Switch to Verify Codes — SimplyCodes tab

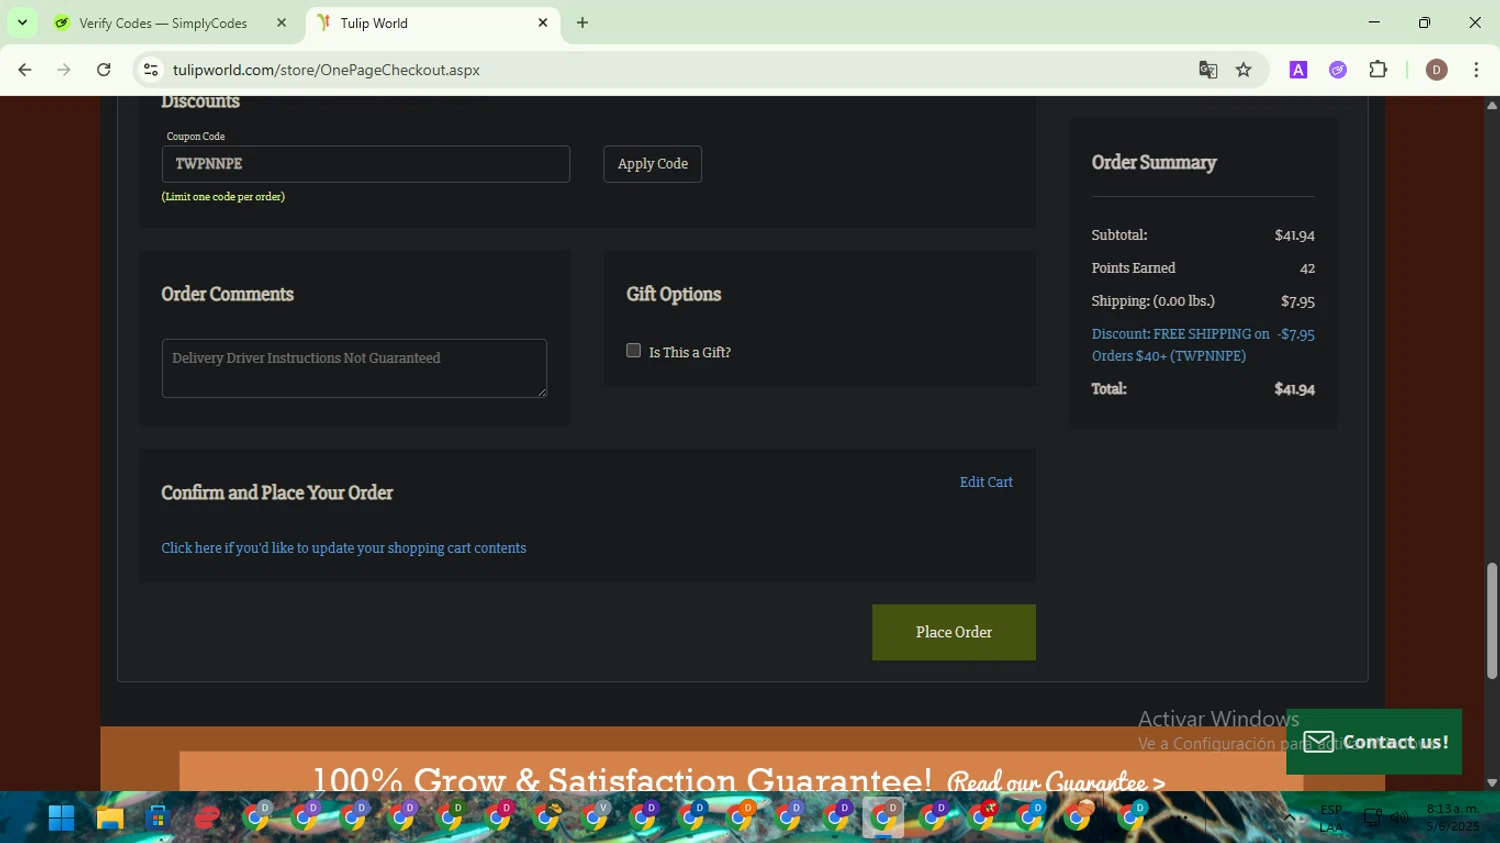click(163, 23)
